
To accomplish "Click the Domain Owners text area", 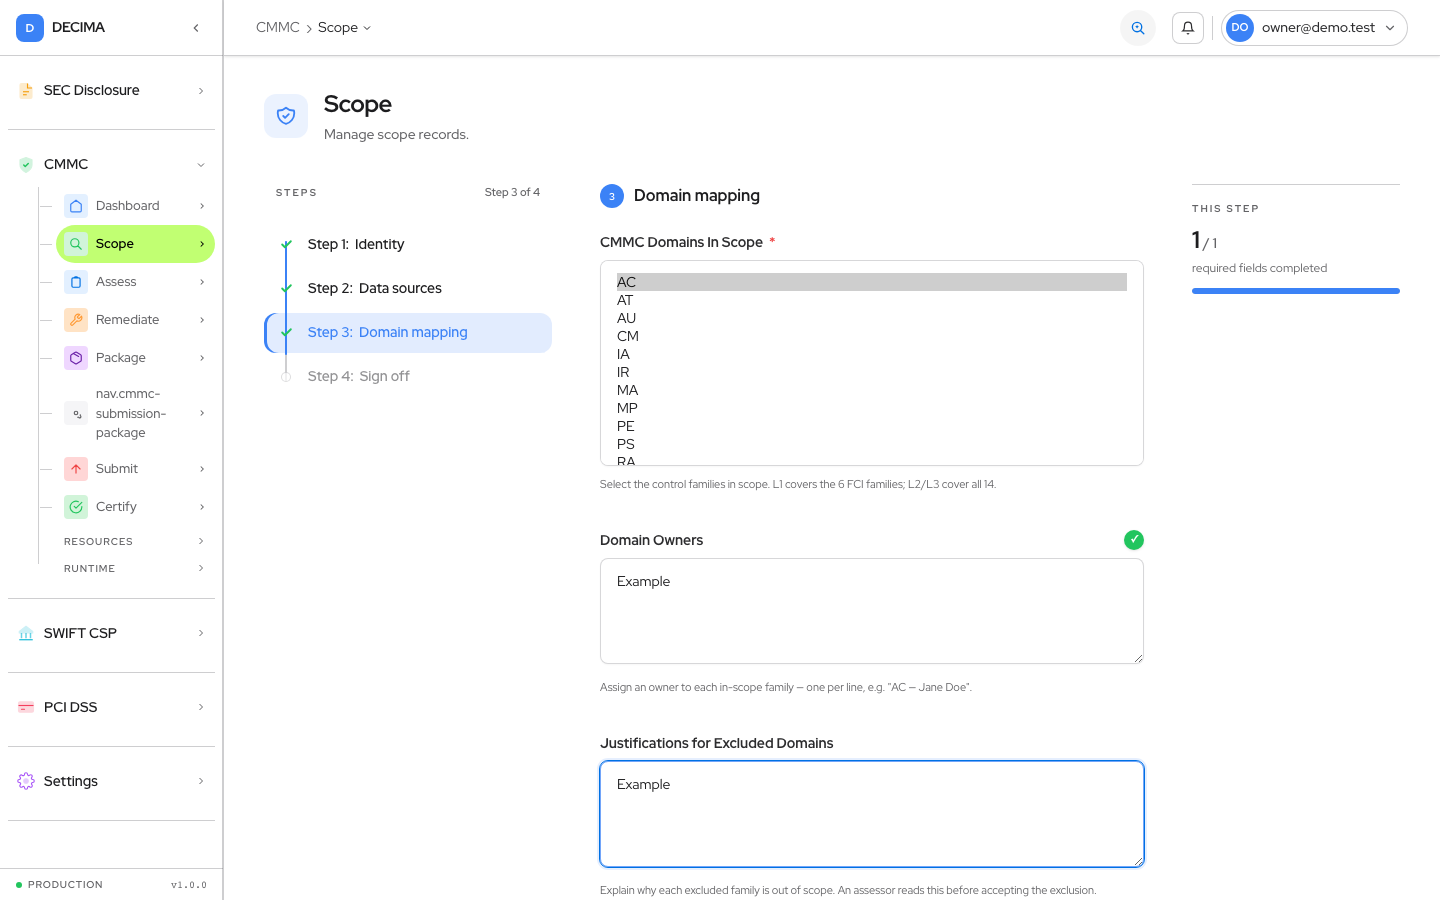I will point(872,611).
